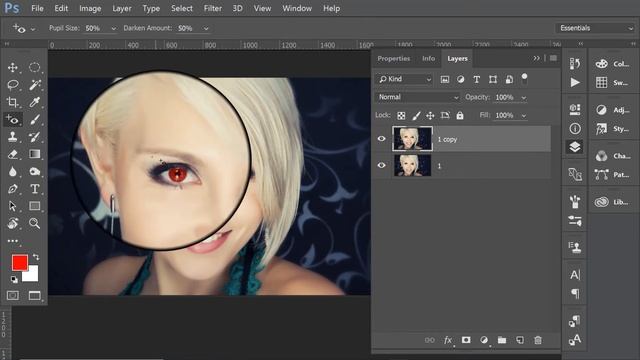Select the Eyedropper tool

point(35,102)
